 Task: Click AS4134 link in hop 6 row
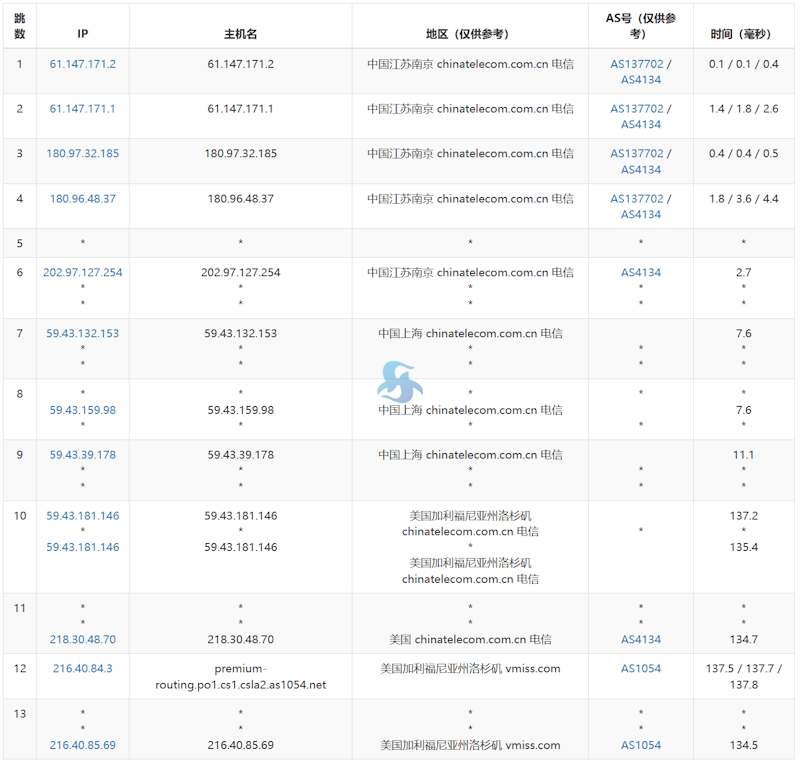pos(641,272)
